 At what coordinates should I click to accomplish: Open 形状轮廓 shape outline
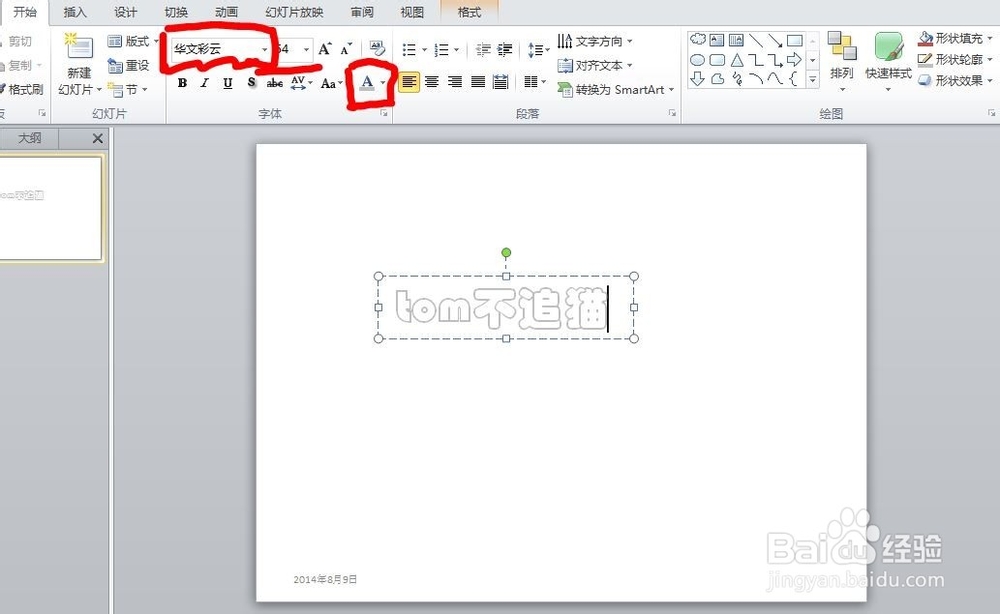point(955,60)
